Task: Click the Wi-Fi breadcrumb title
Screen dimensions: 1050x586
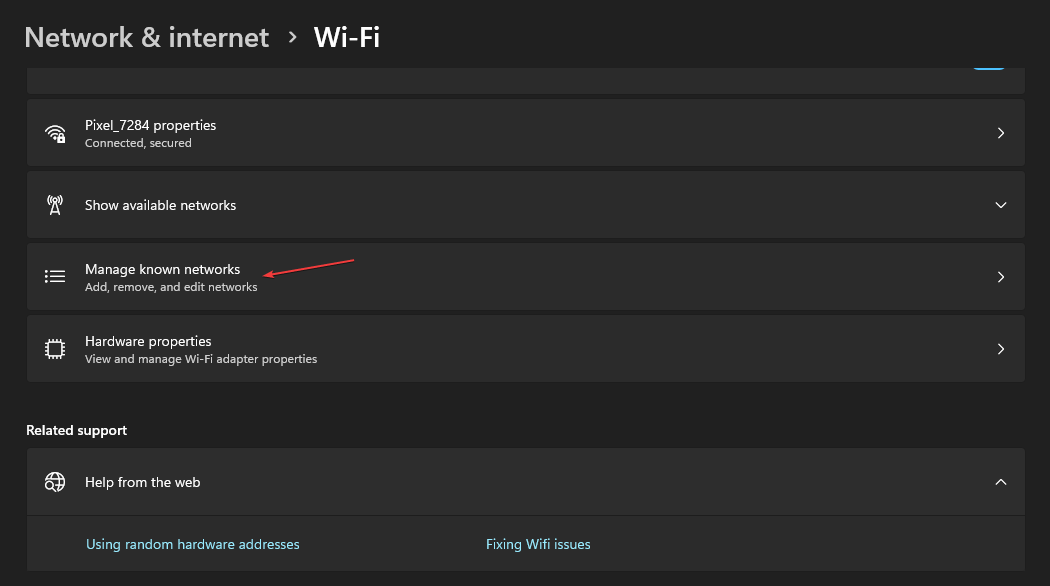Action: click(x=347, y=38)
